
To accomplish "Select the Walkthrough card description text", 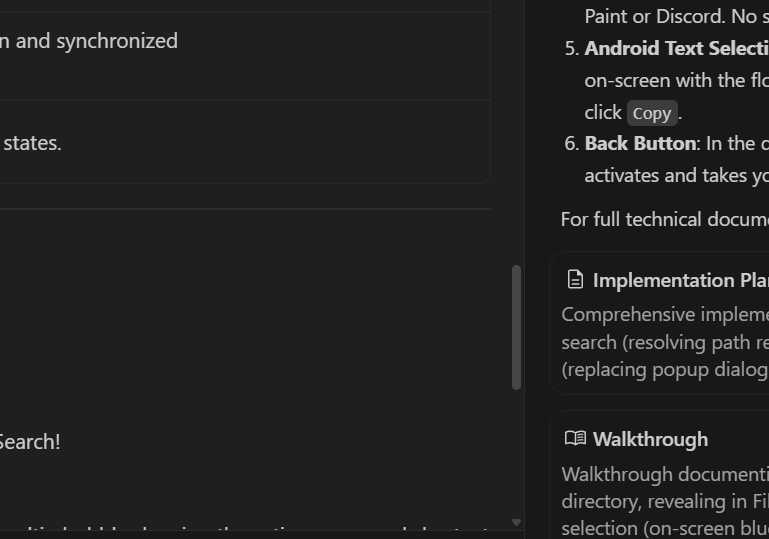I will tap(665, 501).
